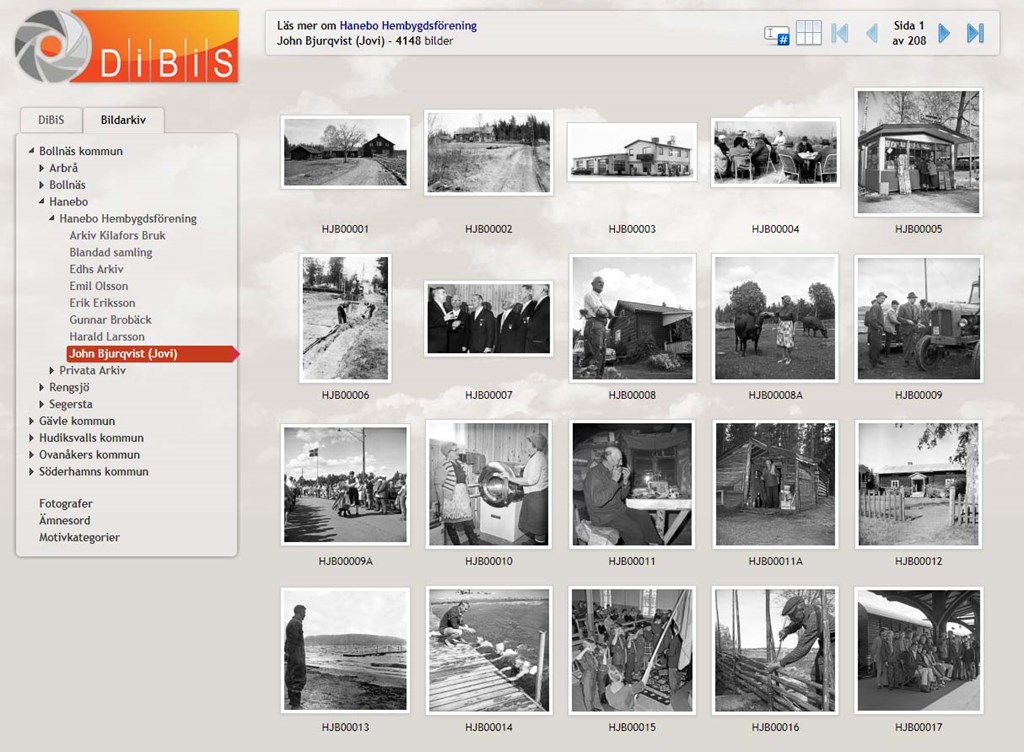Open thumbnail HJB00008

coord(632,319)
